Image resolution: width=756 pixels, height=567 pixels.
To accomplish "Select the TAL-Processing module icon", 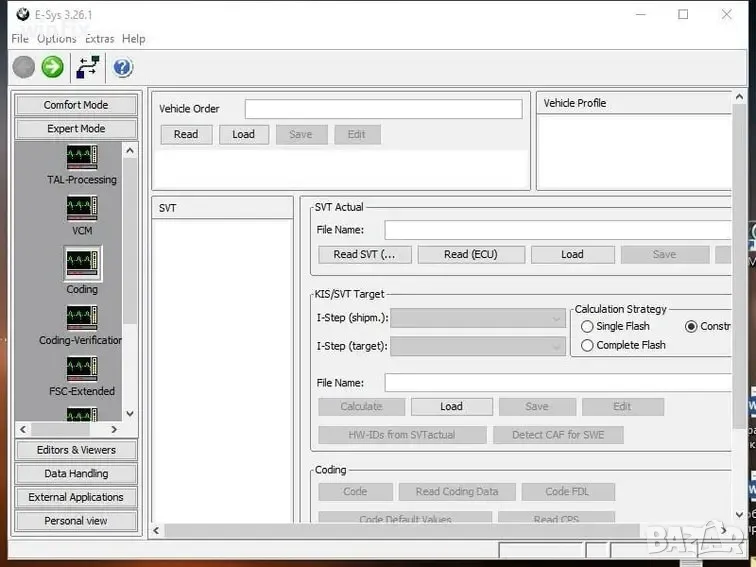I will click(82, 157).
